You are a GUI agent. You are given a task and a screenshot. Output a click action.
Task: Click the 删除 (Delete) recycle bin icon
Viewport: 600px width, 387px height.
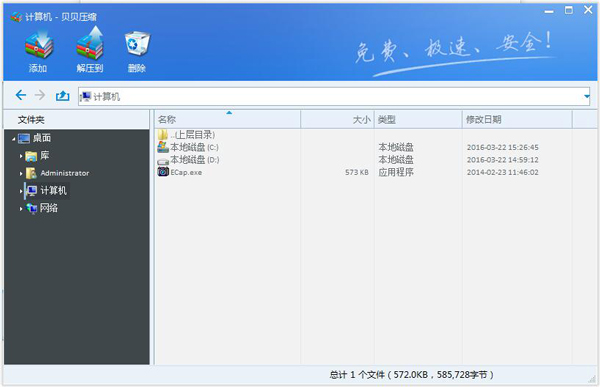tap(137, 44)
